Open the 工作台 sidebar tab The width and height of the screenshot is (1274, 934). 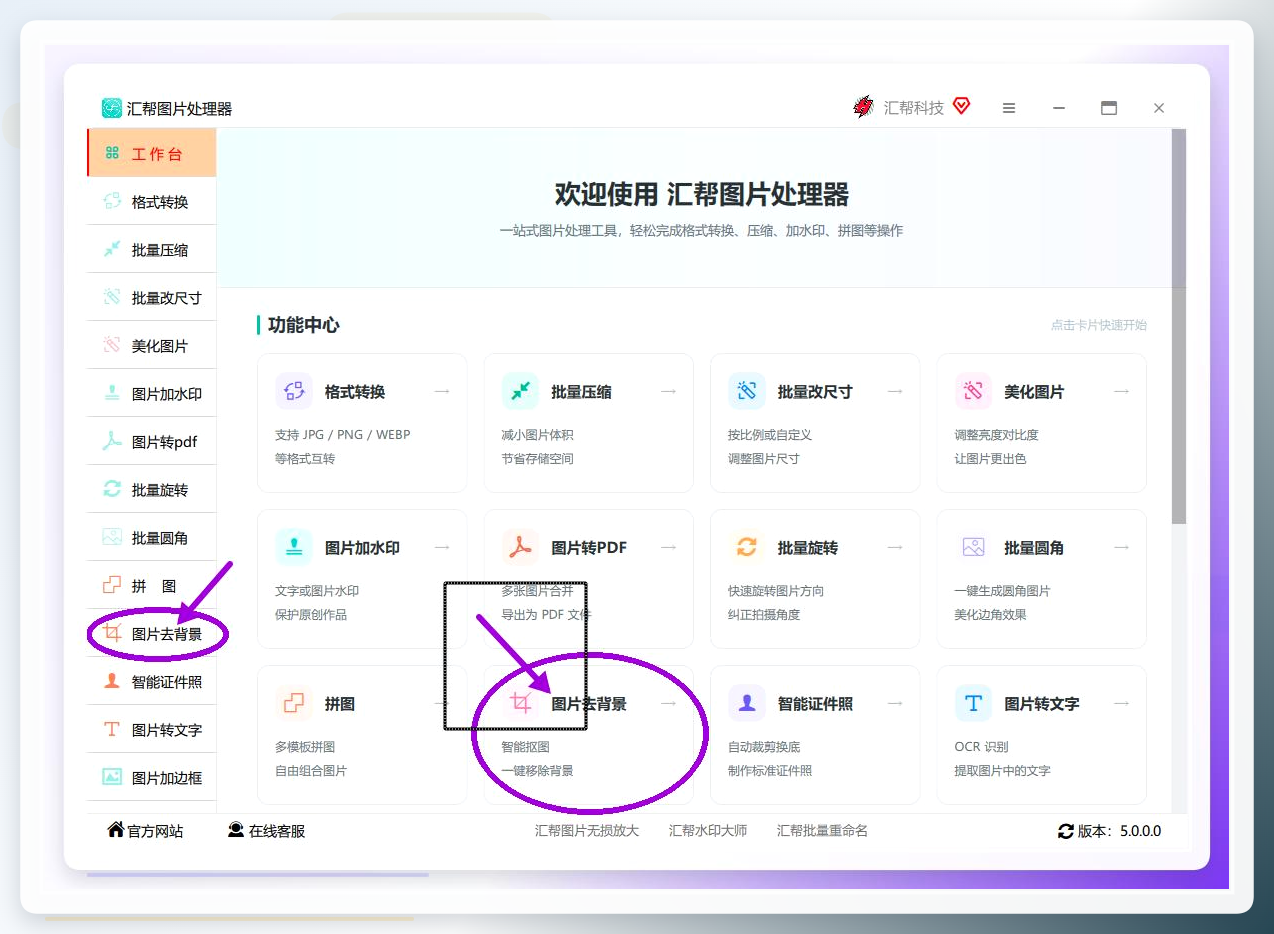pyautogui.click(x=152, y=153)
